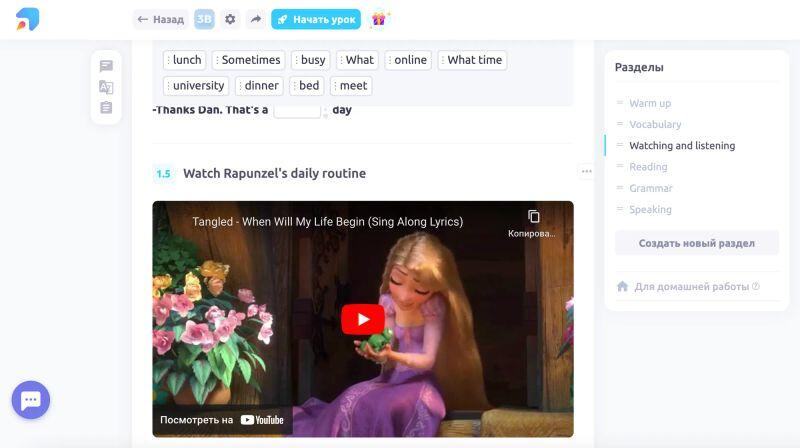Open Для домашней работы link
800x448 pixels.
(691, 286)
